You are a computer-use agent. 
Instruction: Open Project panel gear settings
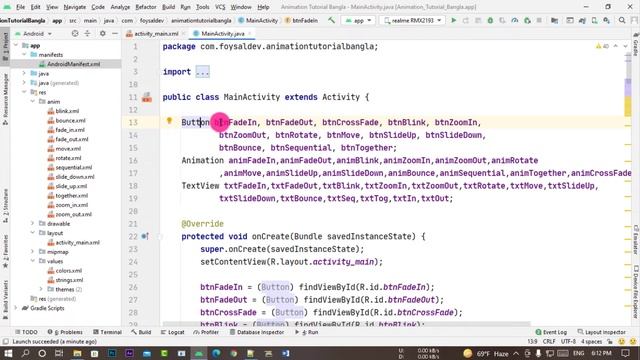point(102,33)
